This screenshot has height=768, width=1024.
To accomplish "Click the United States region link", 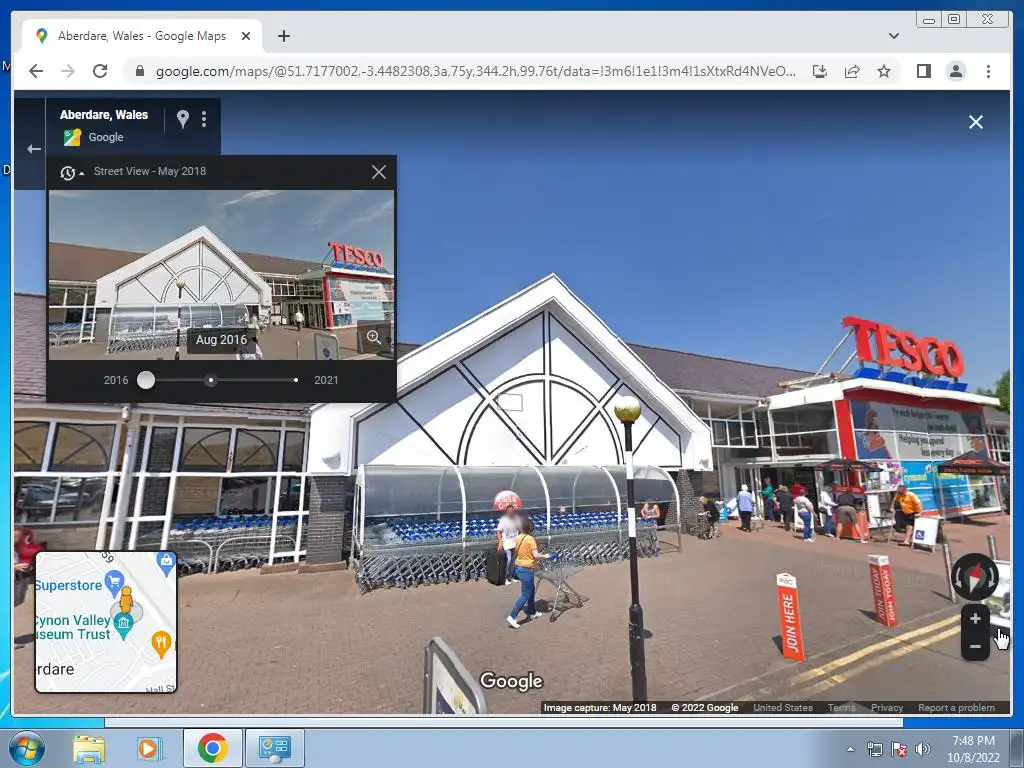I will tap(783, 707).
